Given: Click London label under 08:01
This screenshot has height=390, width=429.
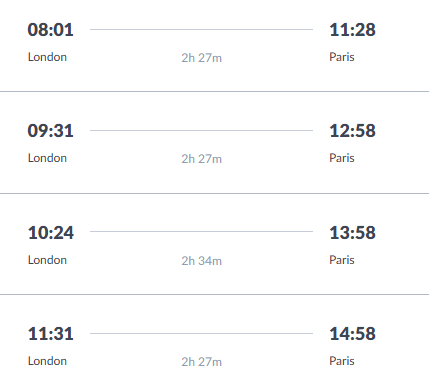Looking at the screenshot, I should pyautogui.click(x=47, y=57).
